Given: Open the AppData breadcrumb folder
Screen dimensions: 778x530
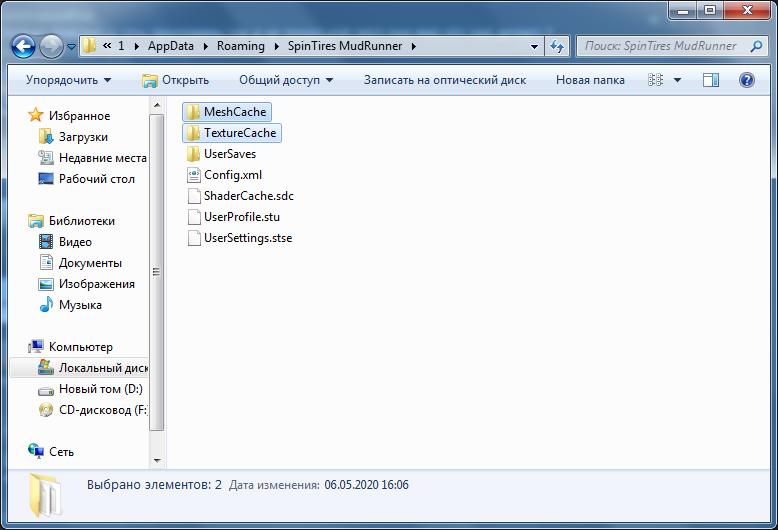Looking at the screenshot, I should tap(171, 46).
